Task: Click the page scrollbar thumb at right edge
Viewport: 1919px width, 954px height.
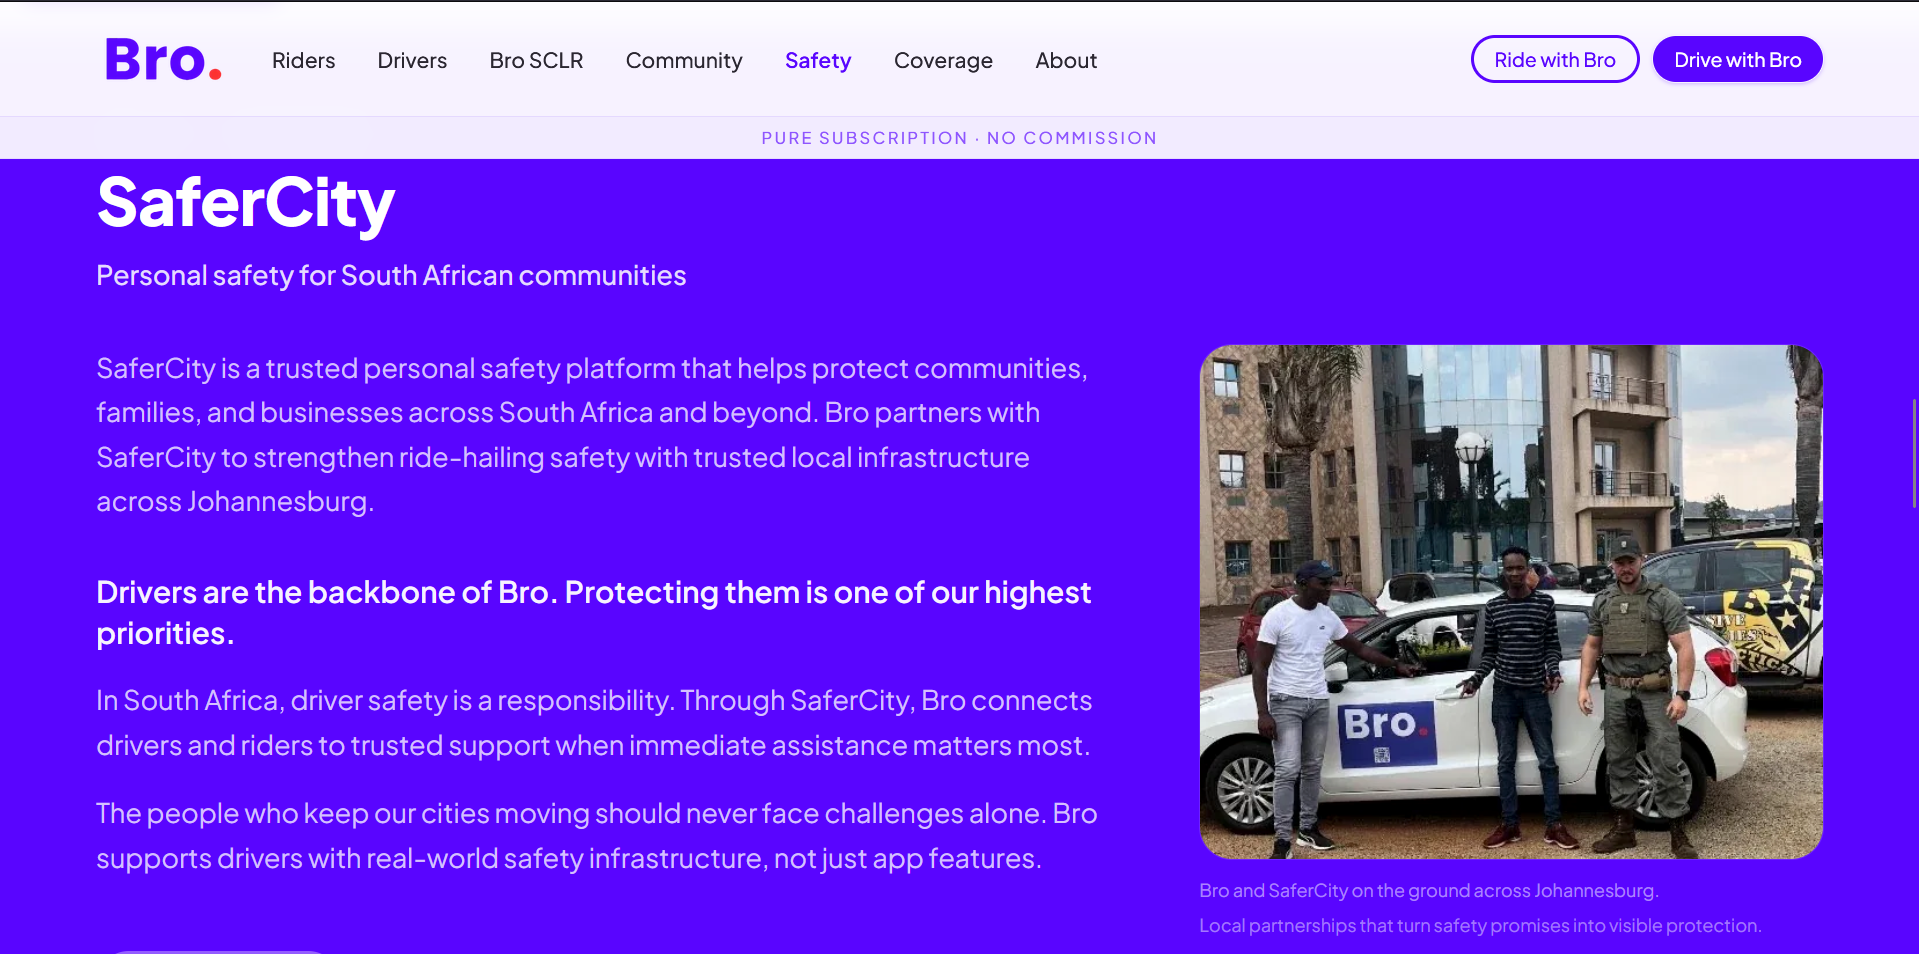Action: [1914, 453]
